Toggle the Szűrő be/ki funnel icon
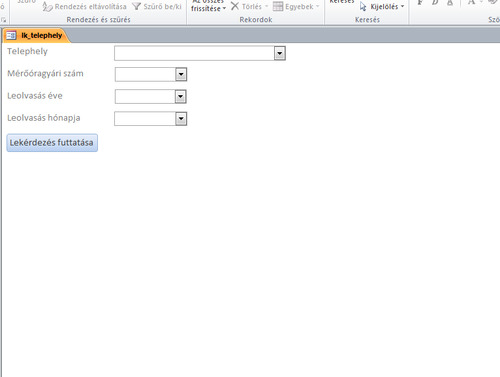500x377 pixels. click(x=137, y=6)
